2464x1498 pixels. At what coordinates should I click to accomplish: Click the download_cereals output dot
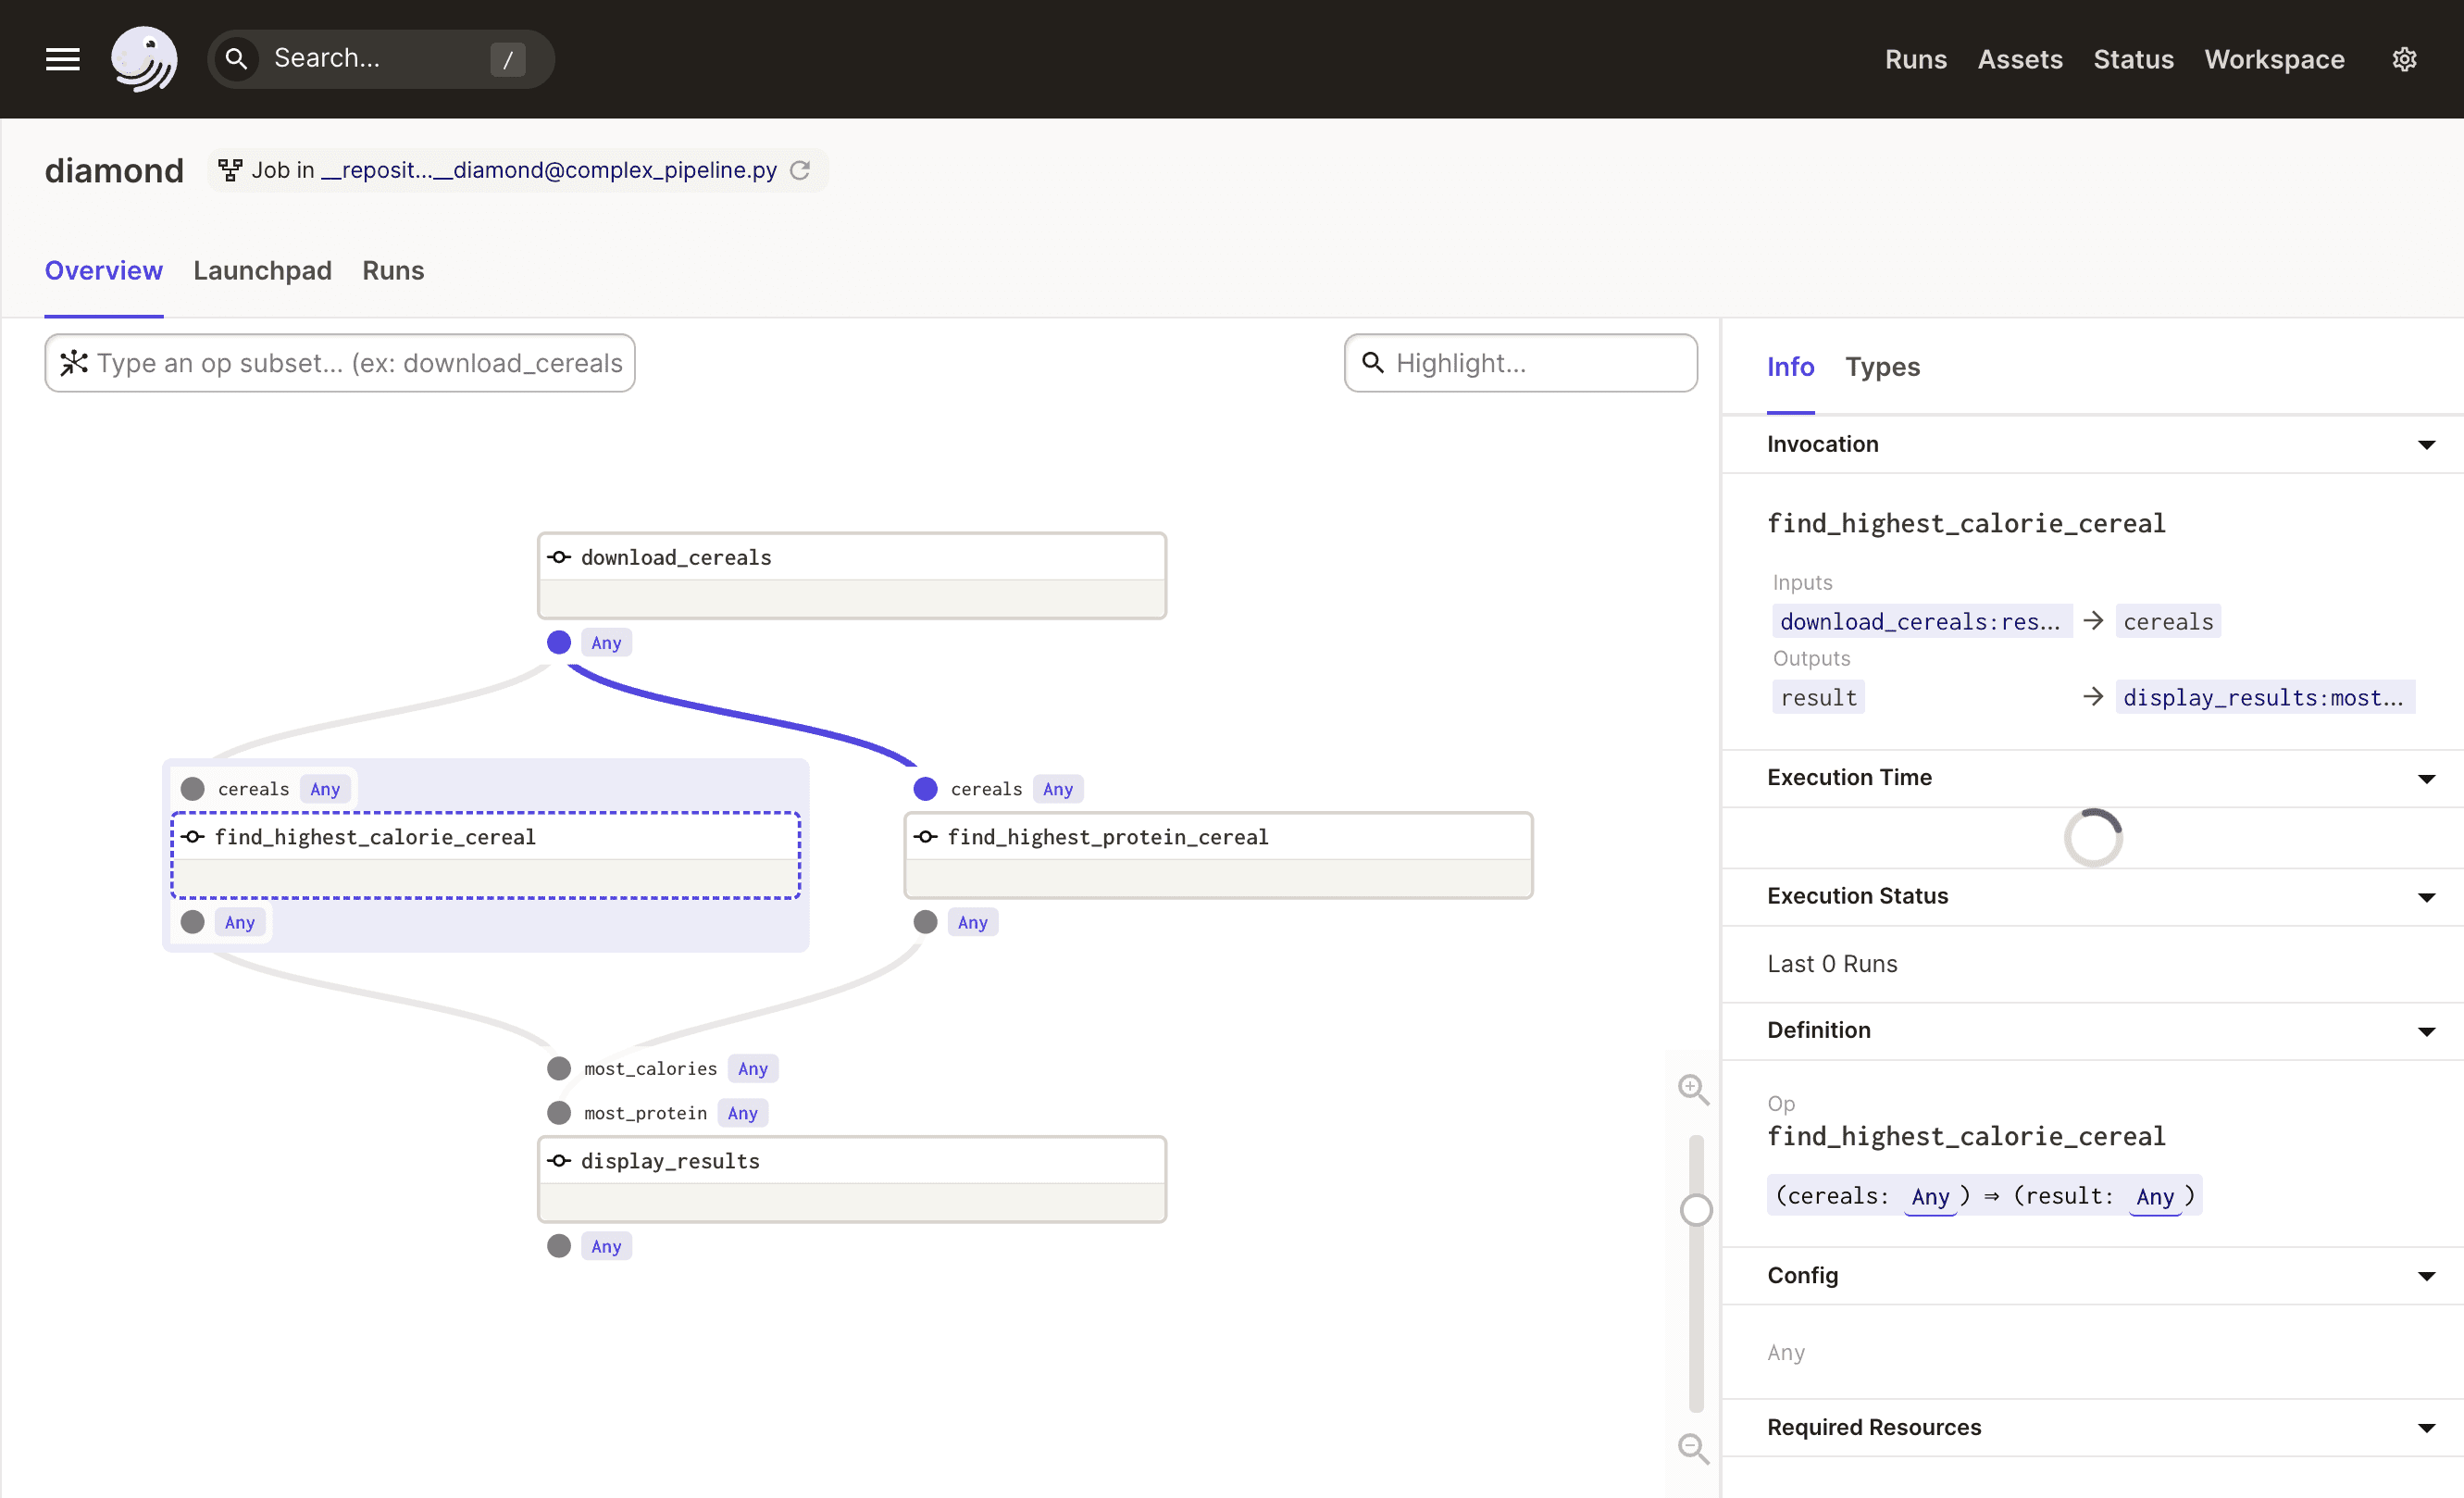[x=559, y=643]
